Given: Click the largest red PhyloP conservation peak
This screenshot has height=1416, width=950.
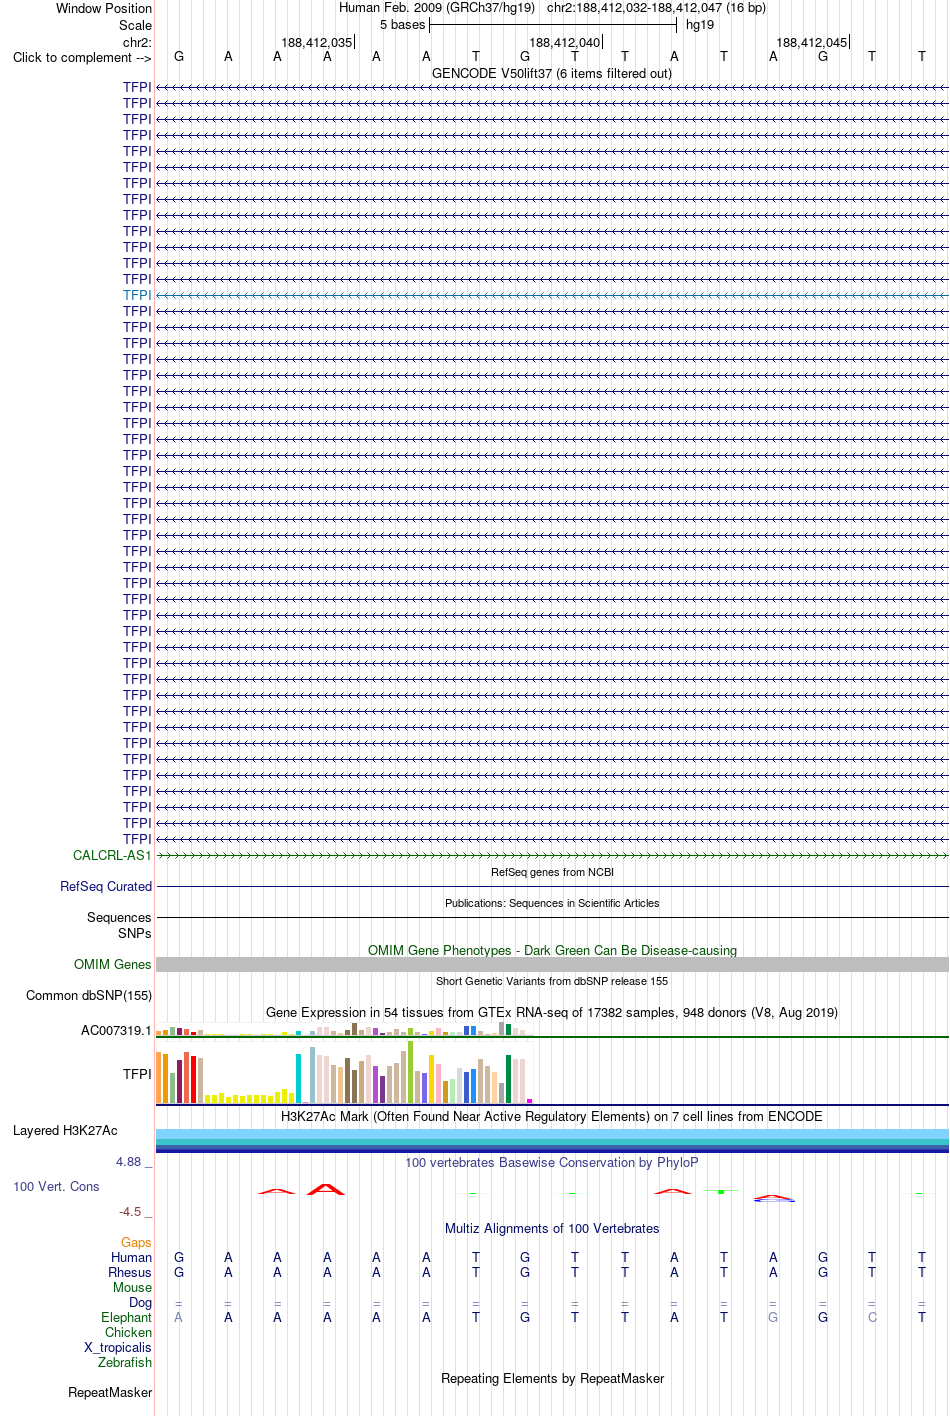Looking at the screenshot, I should click(326, 1189).
